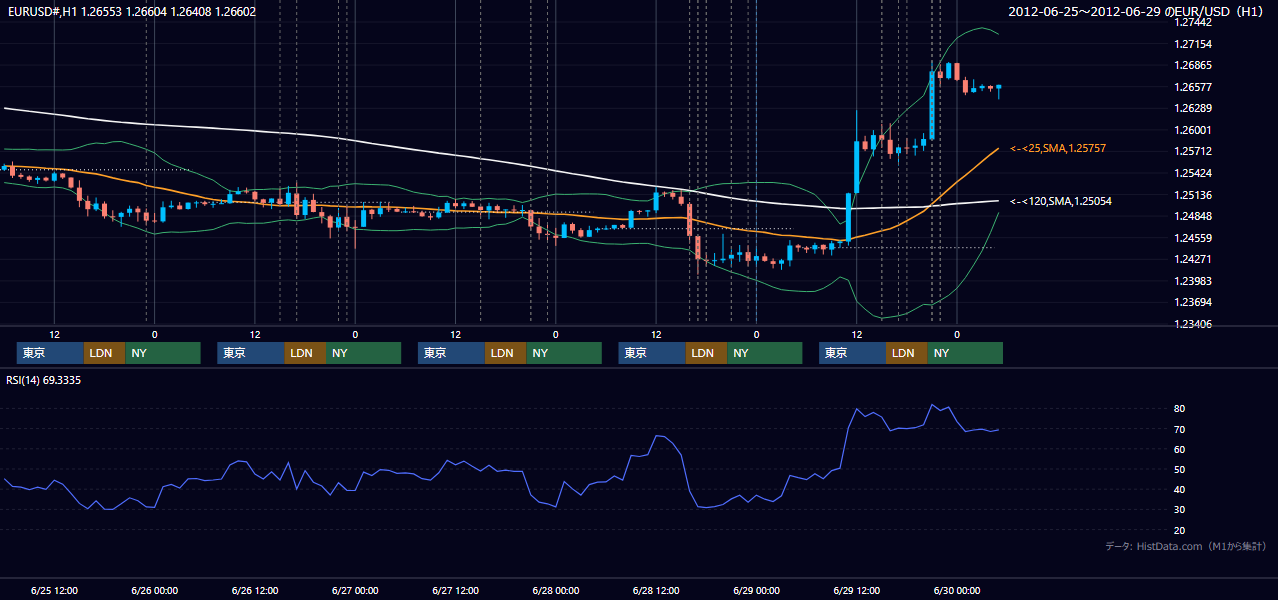1278x600 pixels.
Task: Click price axis value 1.26001
Action: pyautogui.click(x=1193, y=130)
